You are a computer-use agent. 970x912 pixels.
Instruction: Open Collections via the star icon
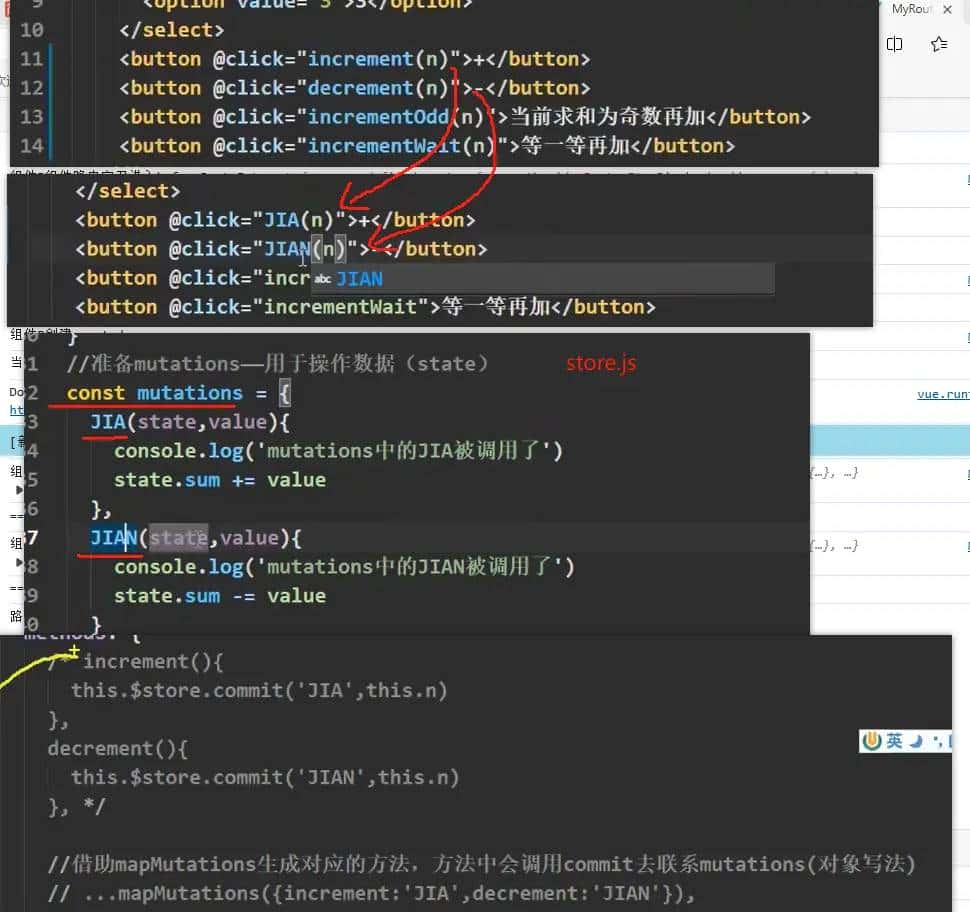coord(938,43)
